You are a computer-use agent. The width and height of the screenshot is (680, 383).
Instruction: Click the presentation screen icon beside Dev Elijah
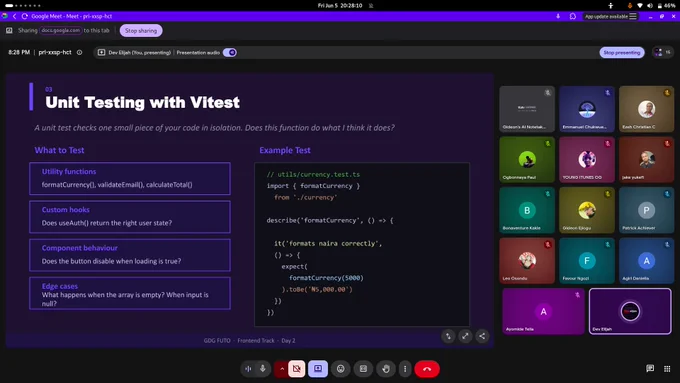click(101, 52)
